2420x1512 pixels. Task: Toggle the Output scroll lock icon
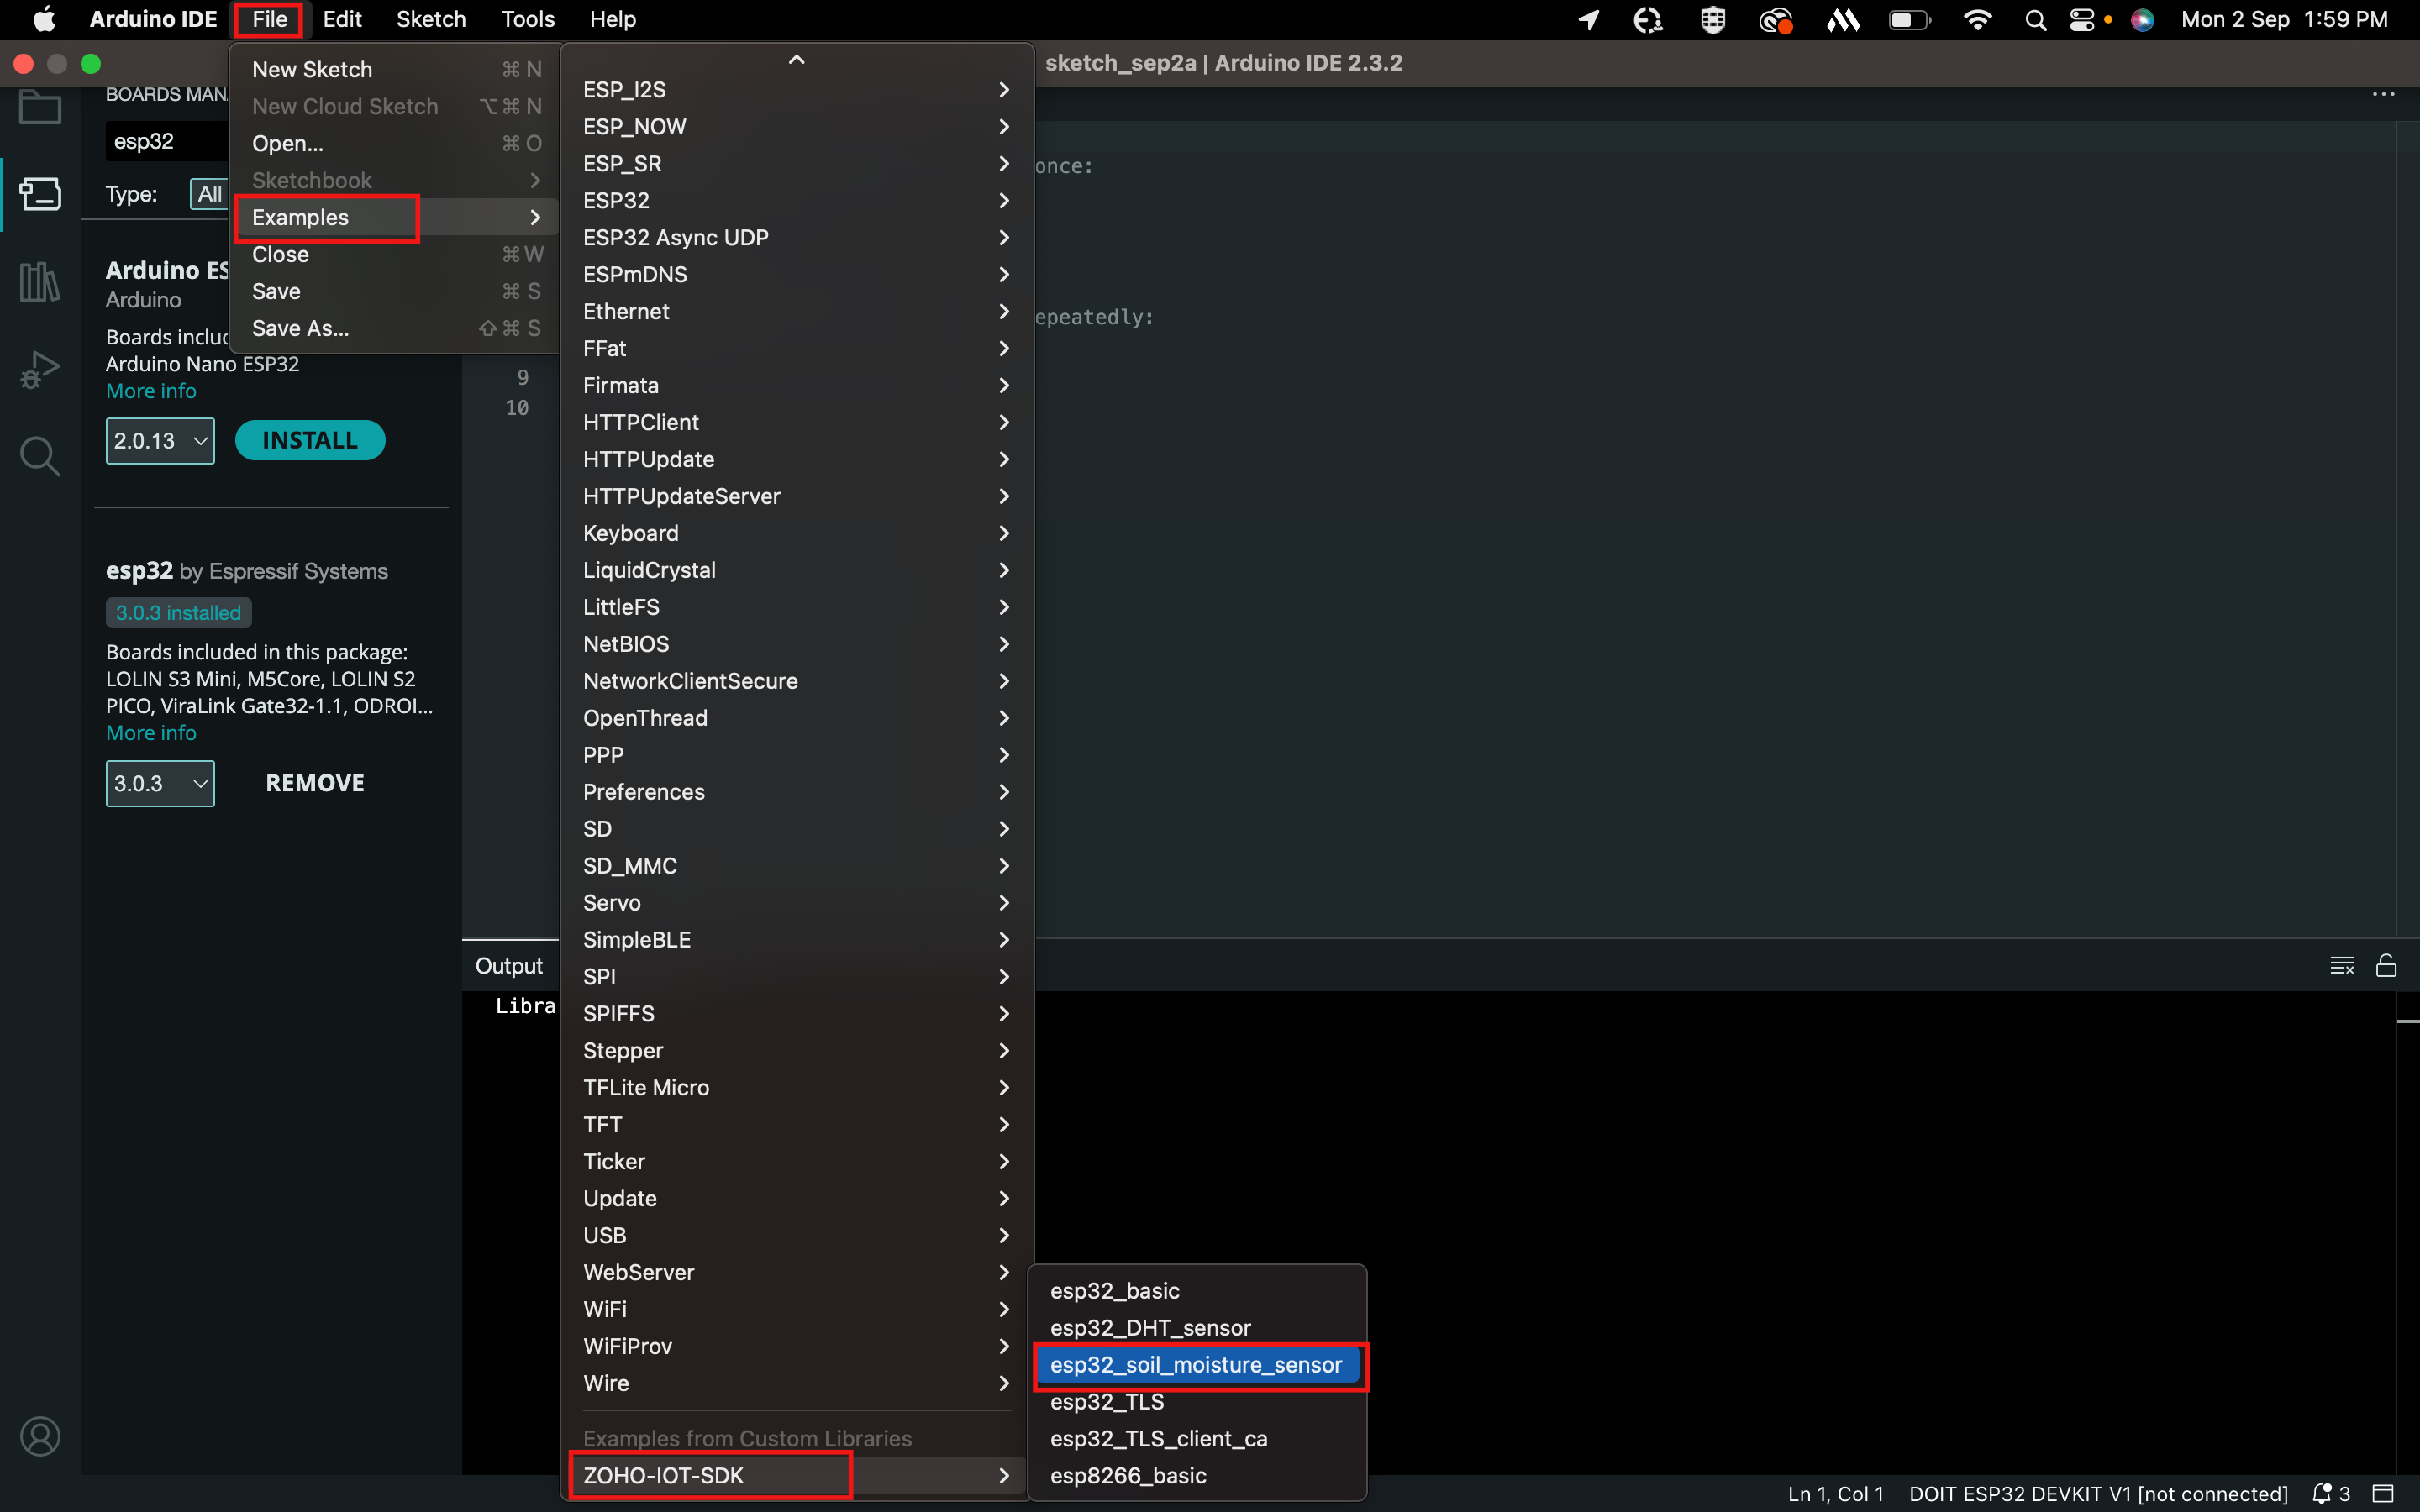[2386, 965]
